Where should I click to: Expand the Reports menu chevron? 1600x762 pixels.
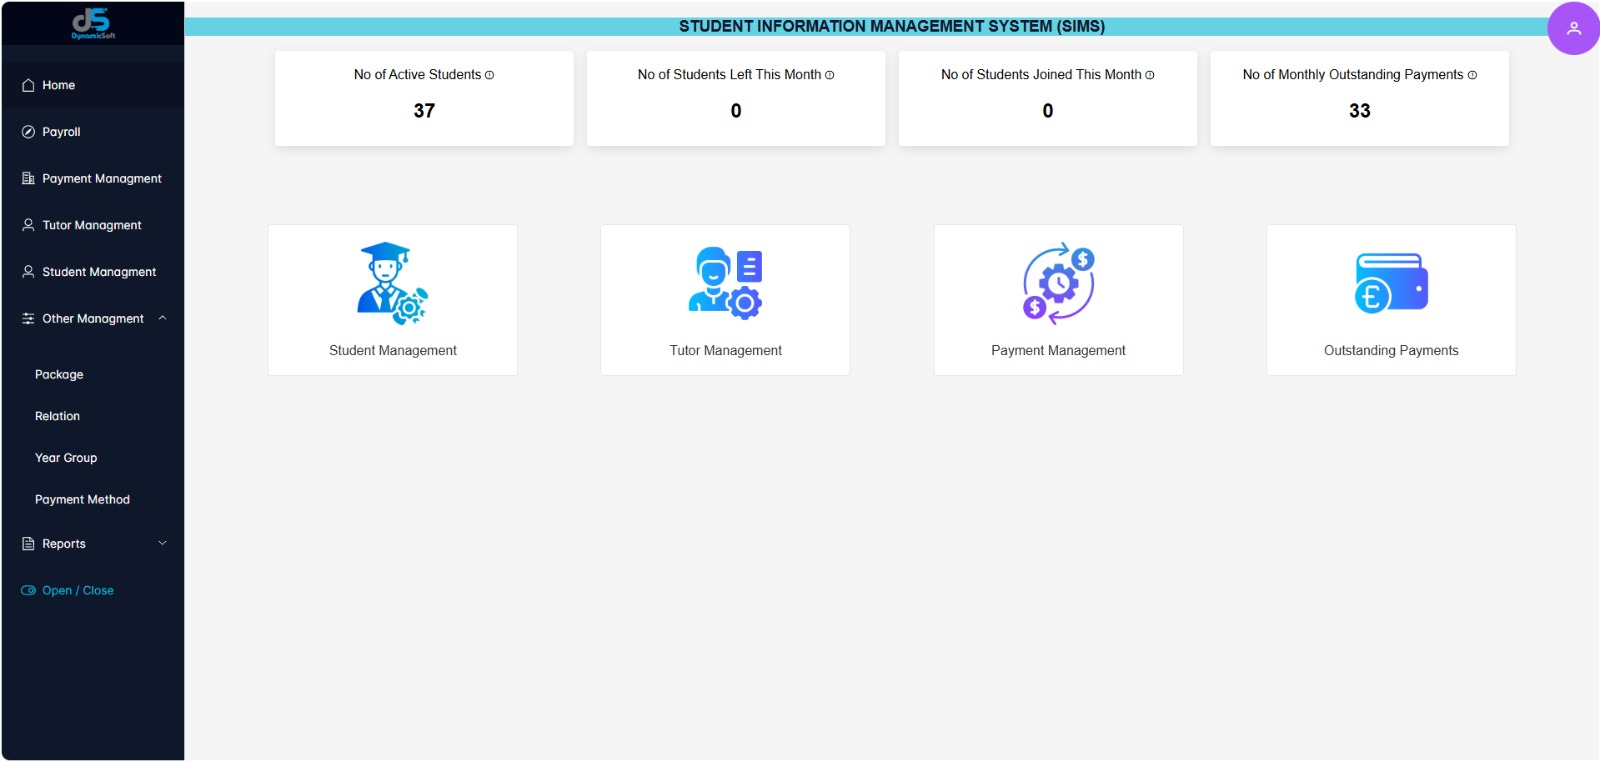coord(162,544)
